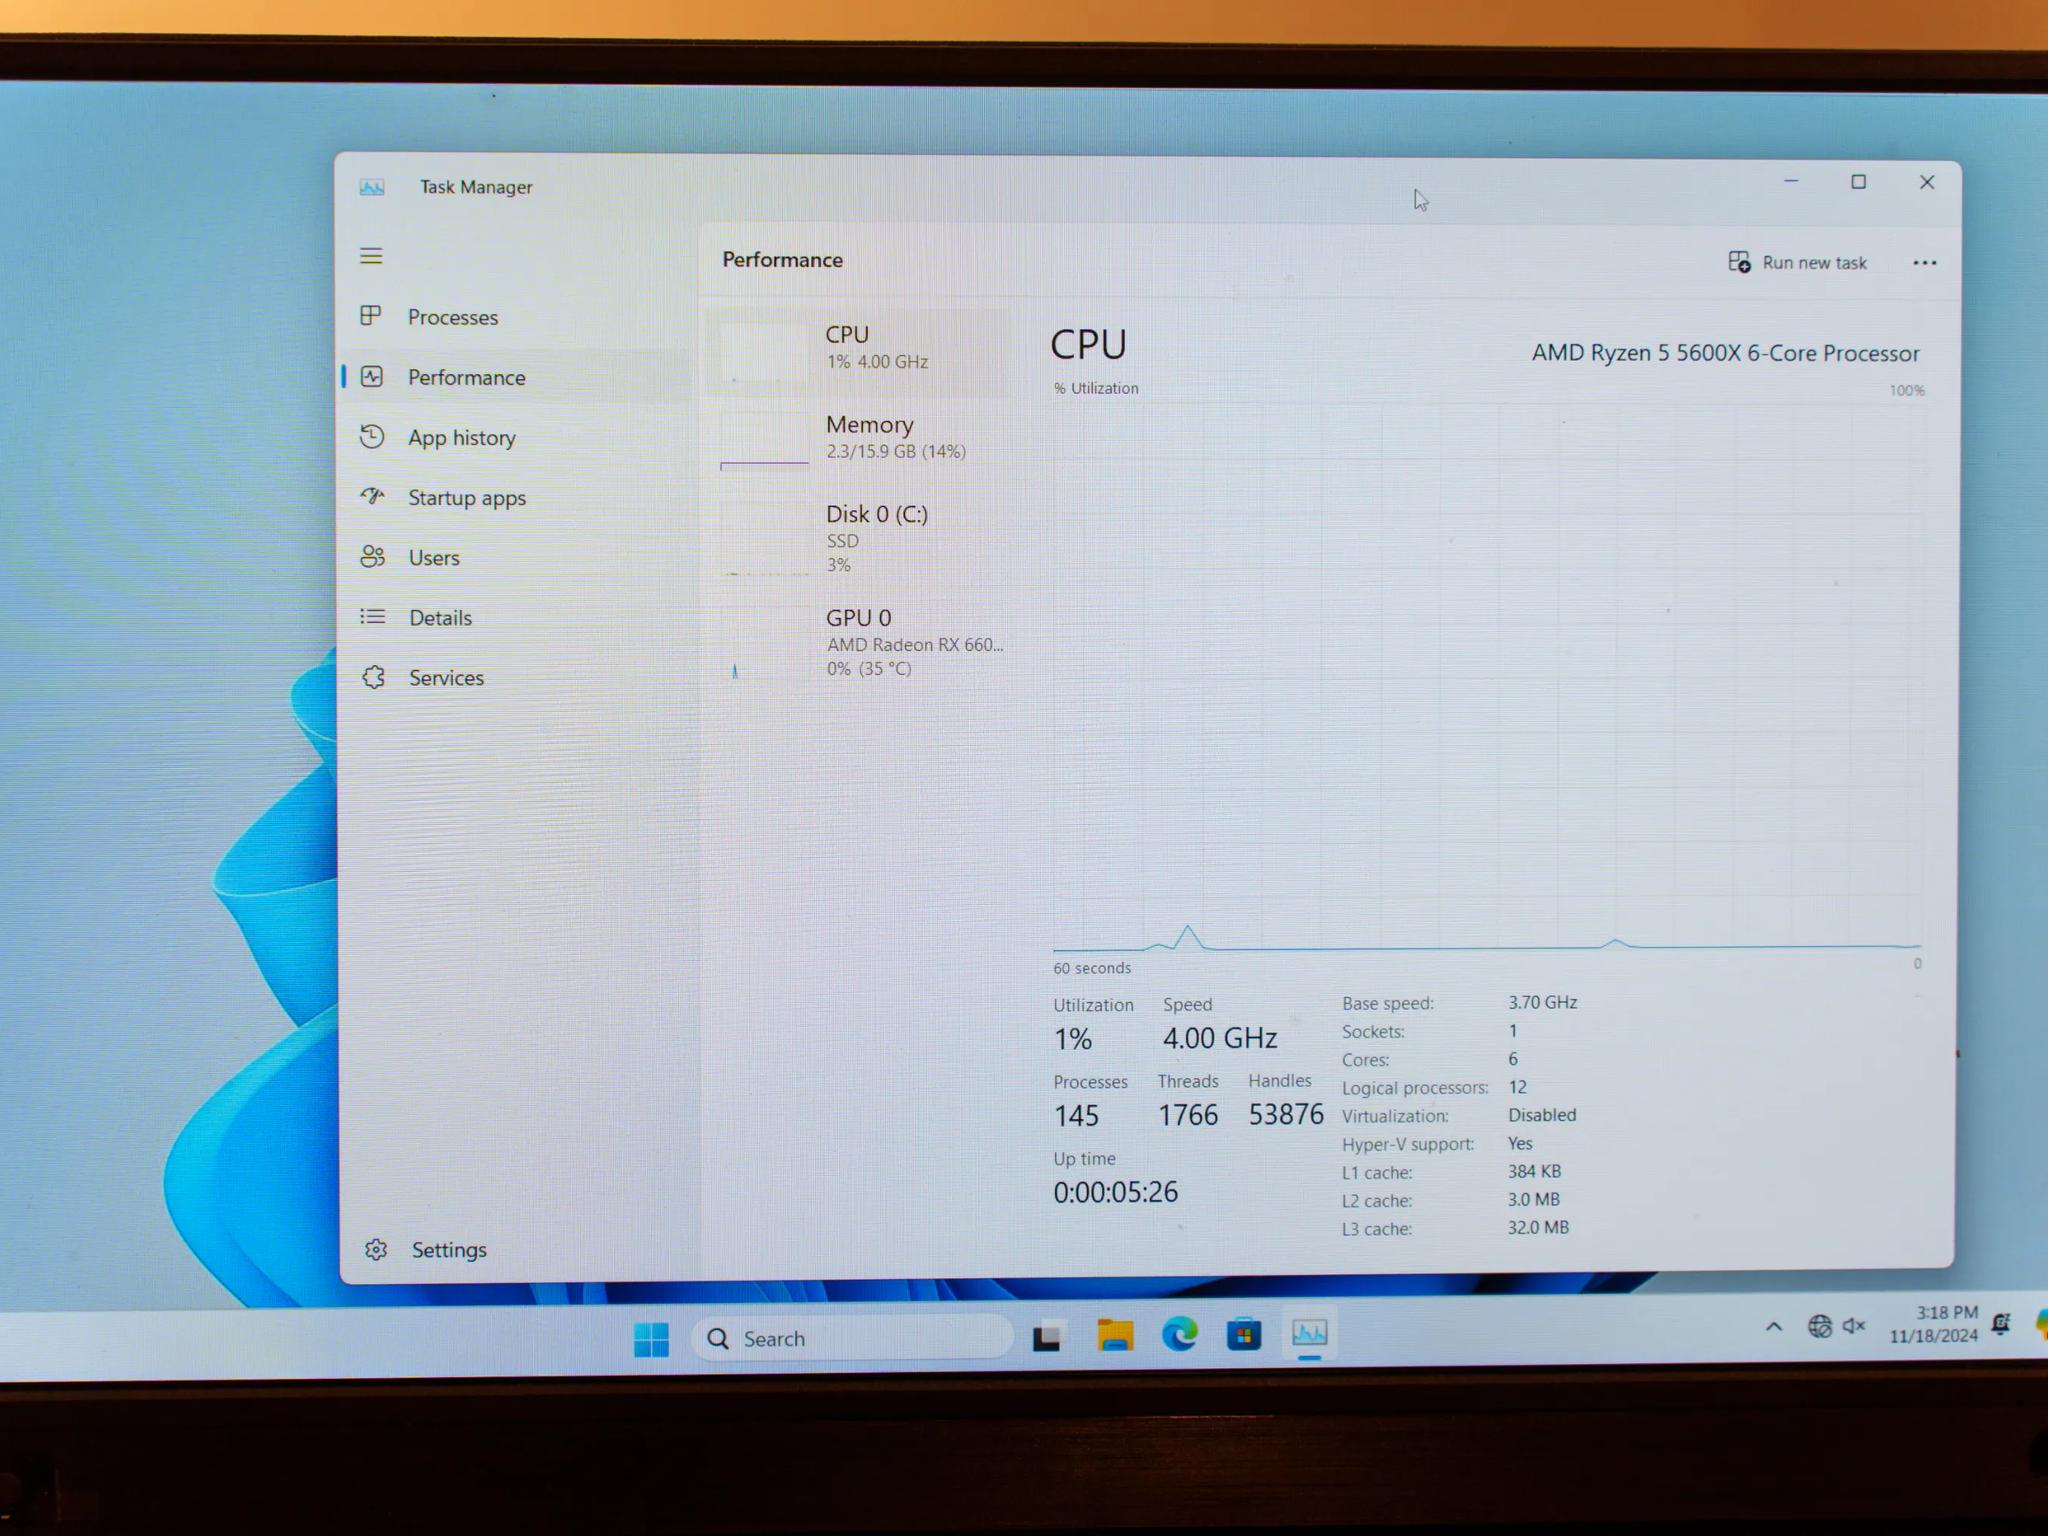Click the Run new task icon

(1739, 262)
